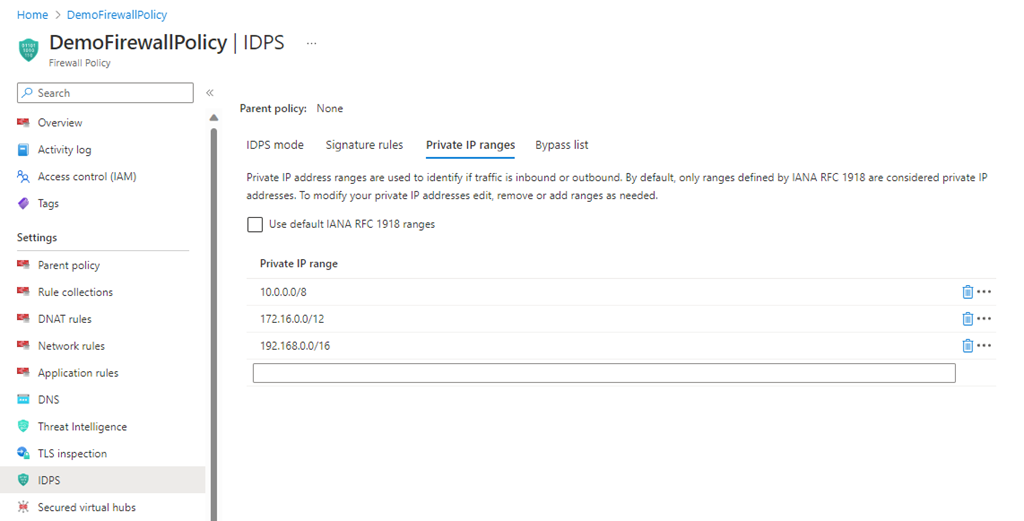The height and width of the screenshot is (521, 1024).
Task: Click the TLS inspection icon in sidebar
Action: tap(24, 454)
